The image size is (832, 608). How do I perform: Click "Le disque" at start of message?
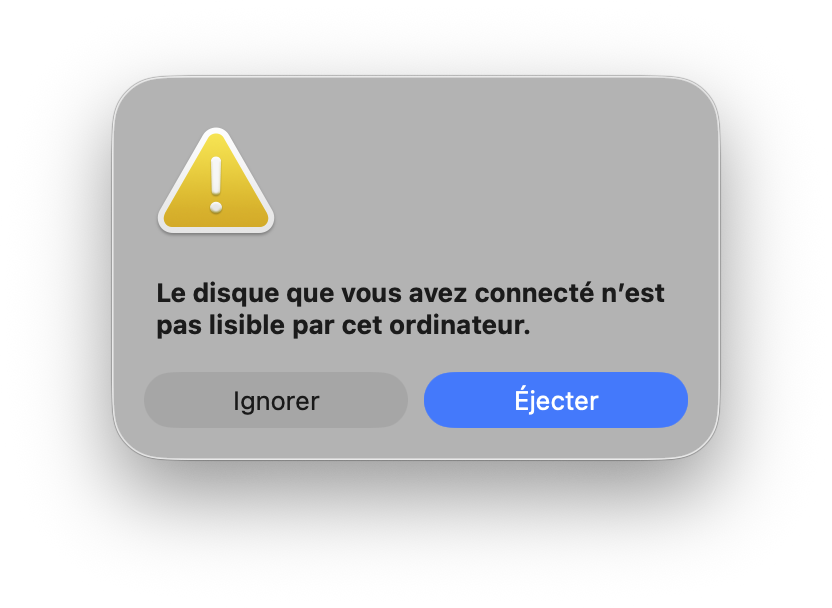click(218, 293)
